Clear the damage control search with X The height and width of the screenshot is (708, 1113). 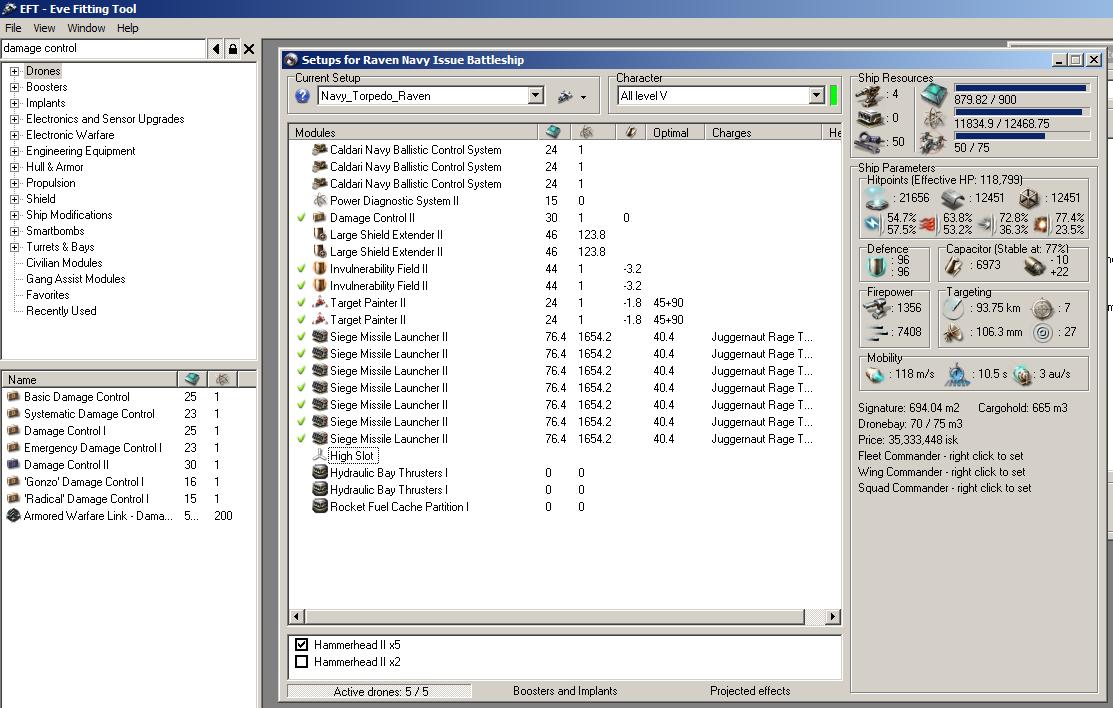click(x=249, y=49)
